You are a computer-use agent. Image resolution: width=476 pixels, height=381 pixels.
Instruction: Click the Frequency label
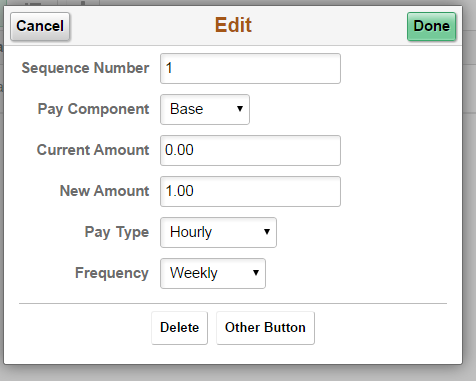[x=112, y=273]
